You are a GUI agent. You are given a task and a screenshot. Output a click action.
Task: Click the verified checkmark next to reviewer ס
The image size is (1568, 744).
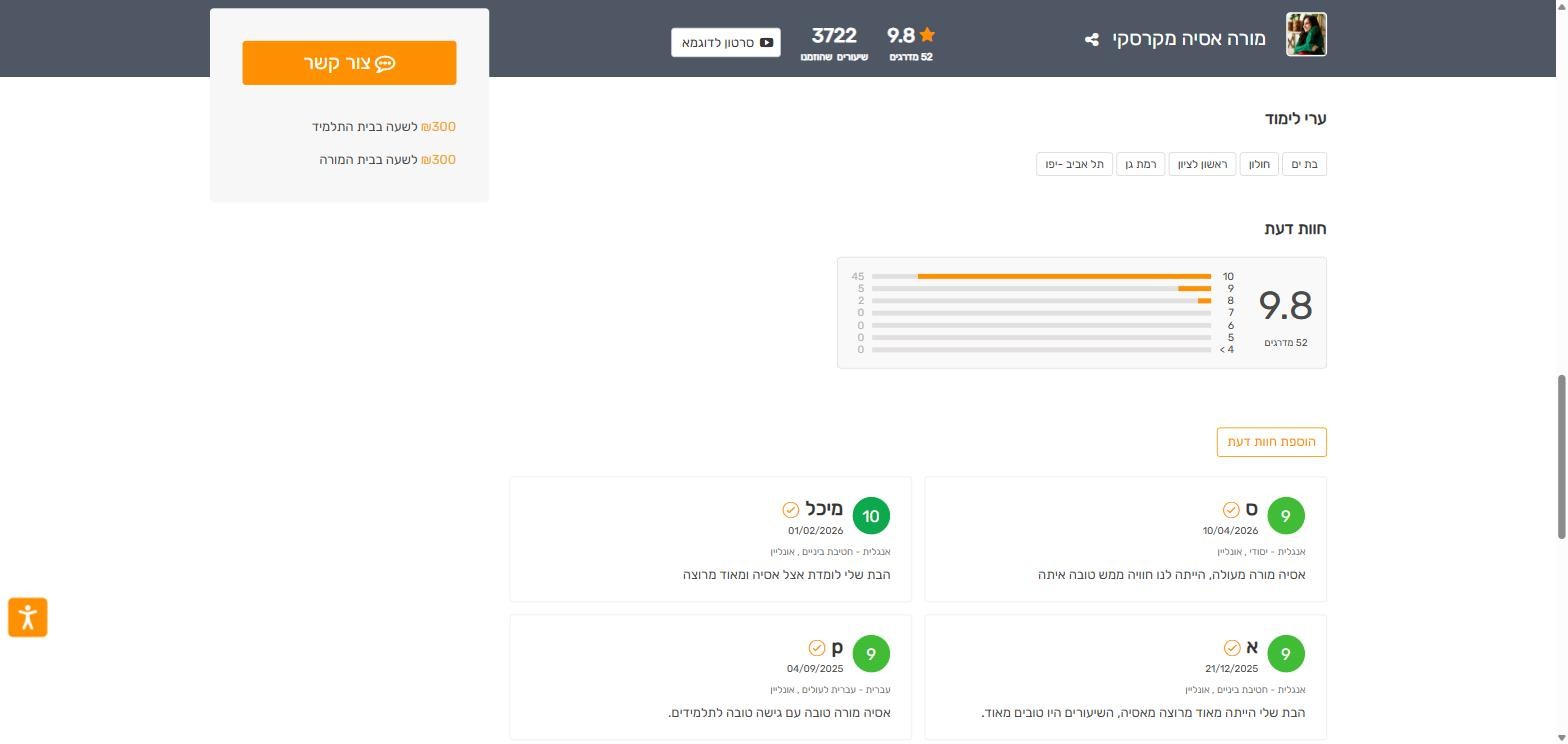[x=1231, y=510]
